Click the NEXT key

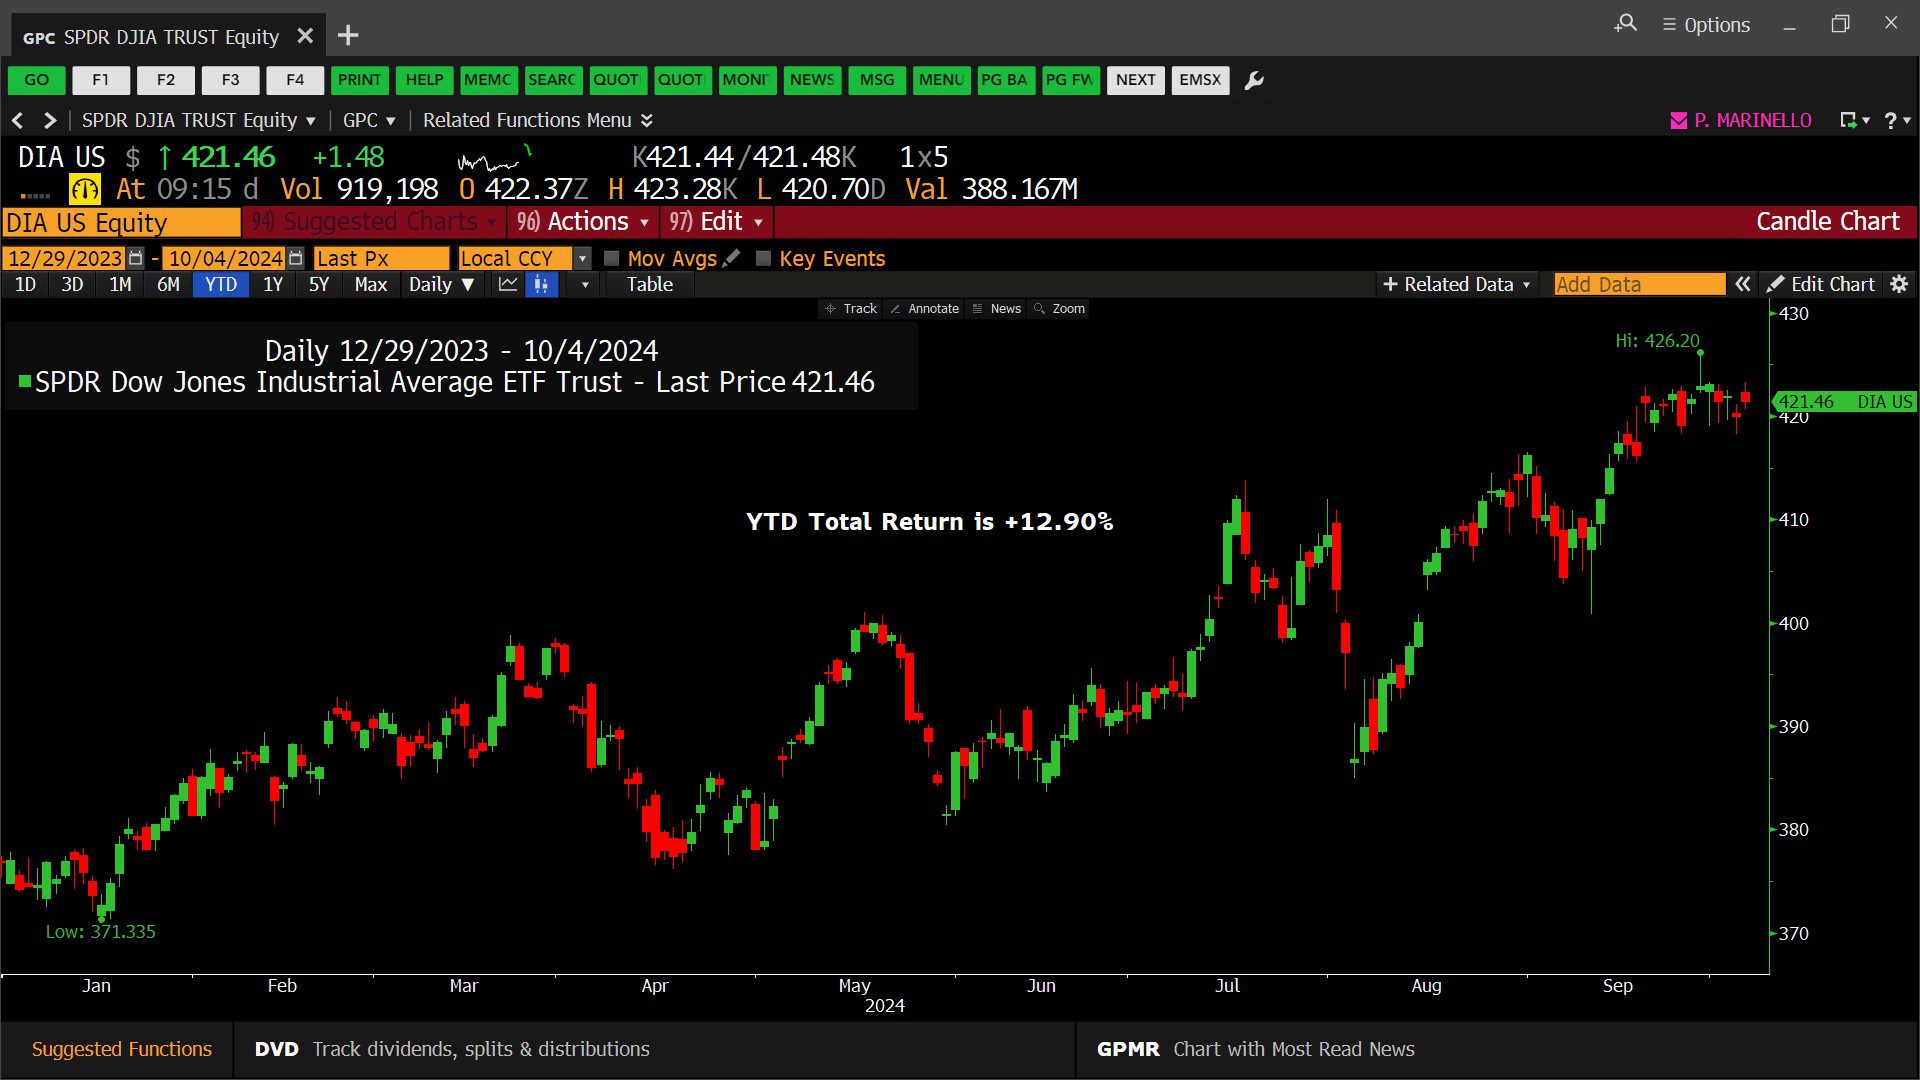click(x=1136, y=80)
